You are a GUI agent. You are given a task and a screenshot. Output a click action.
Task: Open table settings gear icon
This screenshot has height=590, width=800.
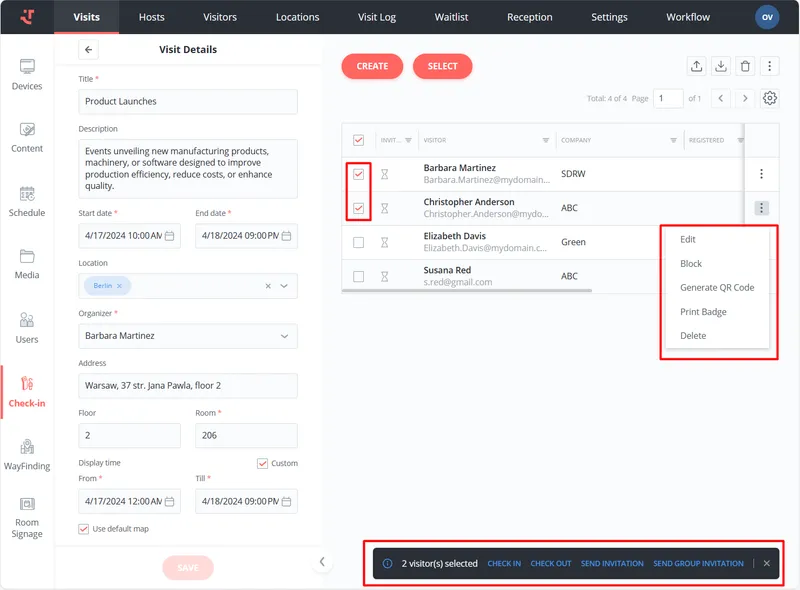(770, 98)
